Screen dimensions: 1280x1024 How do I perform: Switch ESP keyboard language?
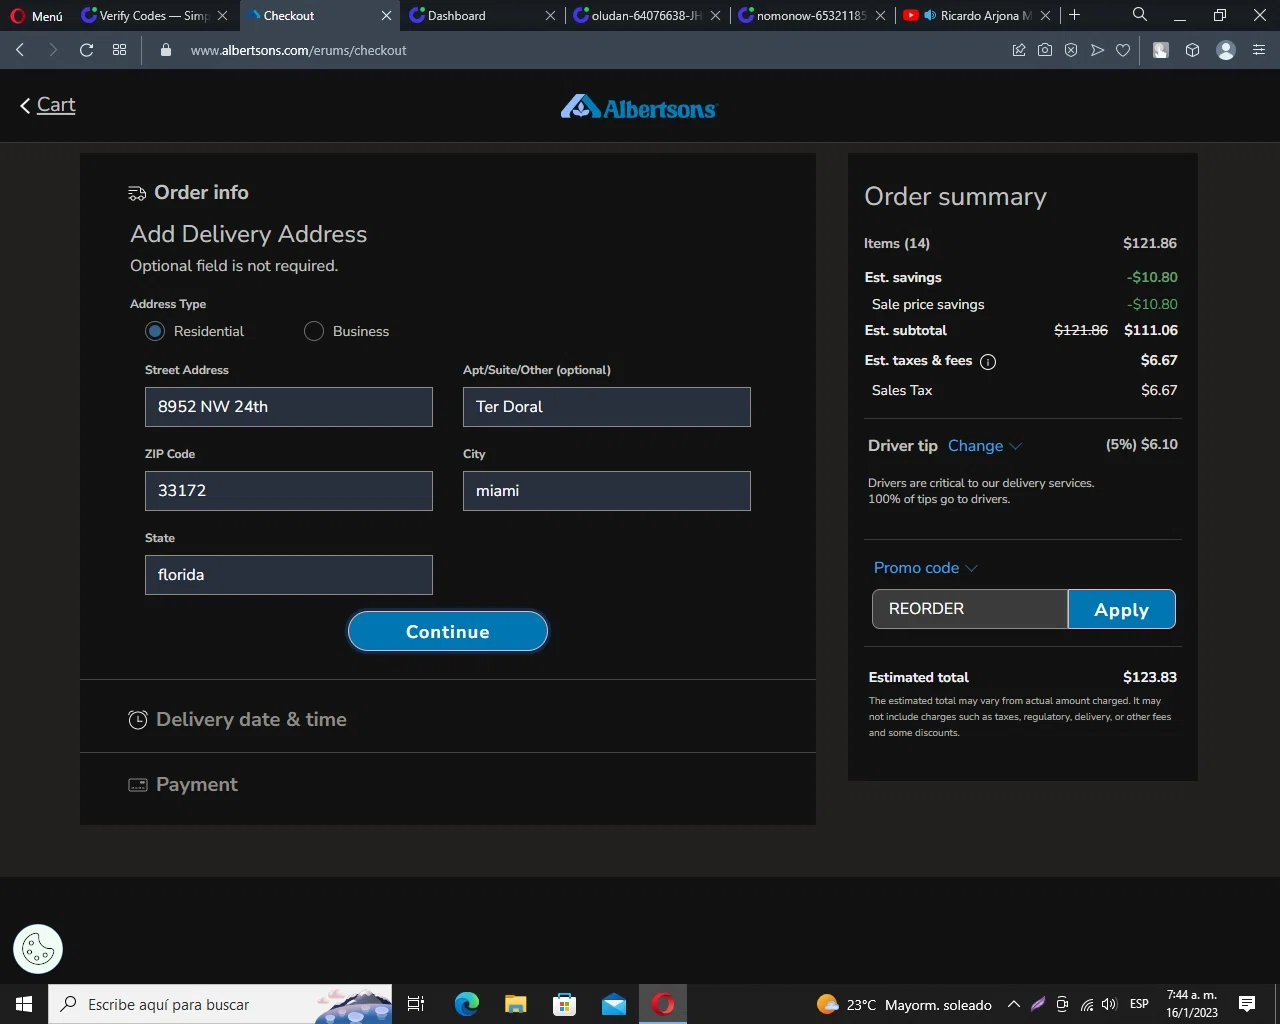(x=1139, y=1004)
